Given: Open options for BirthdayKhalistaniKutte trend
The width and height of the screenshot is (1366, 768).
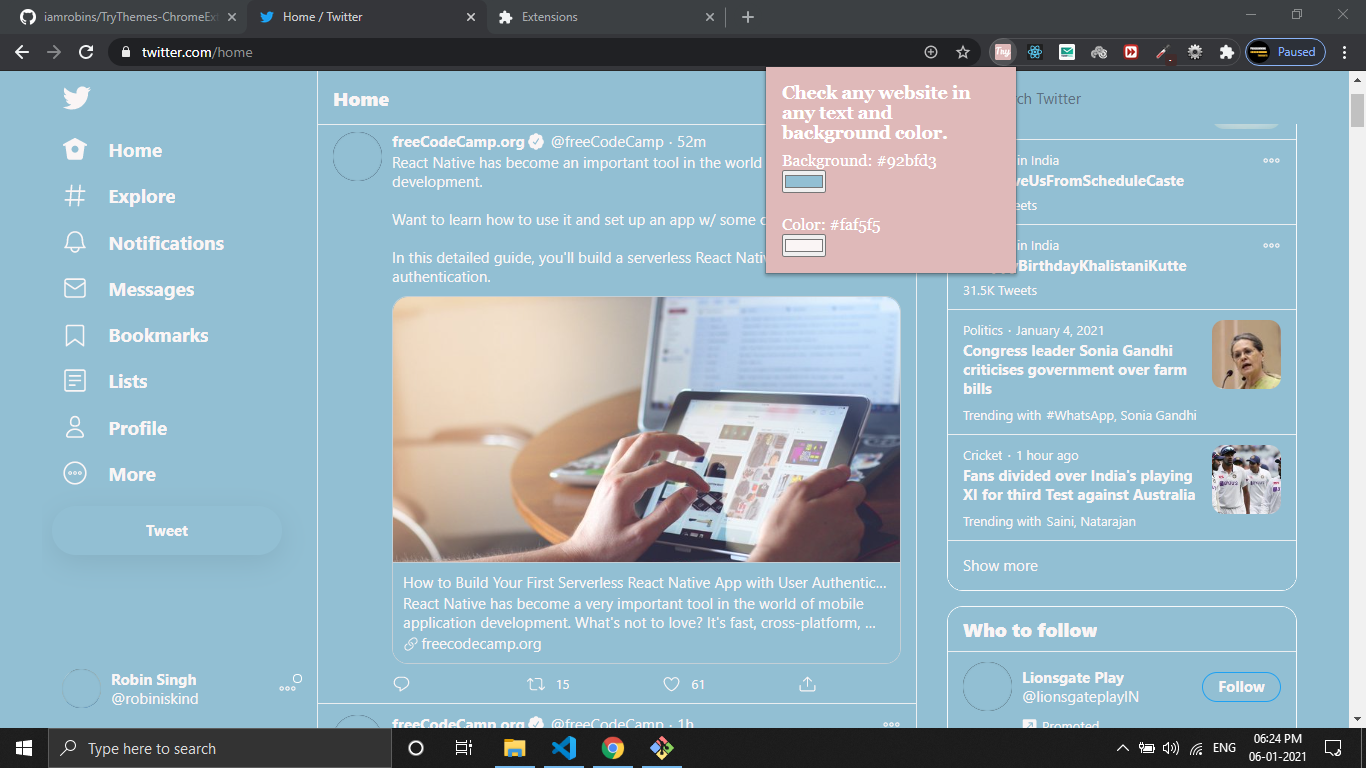Looking at the screenshot, I should [1271, 245].
